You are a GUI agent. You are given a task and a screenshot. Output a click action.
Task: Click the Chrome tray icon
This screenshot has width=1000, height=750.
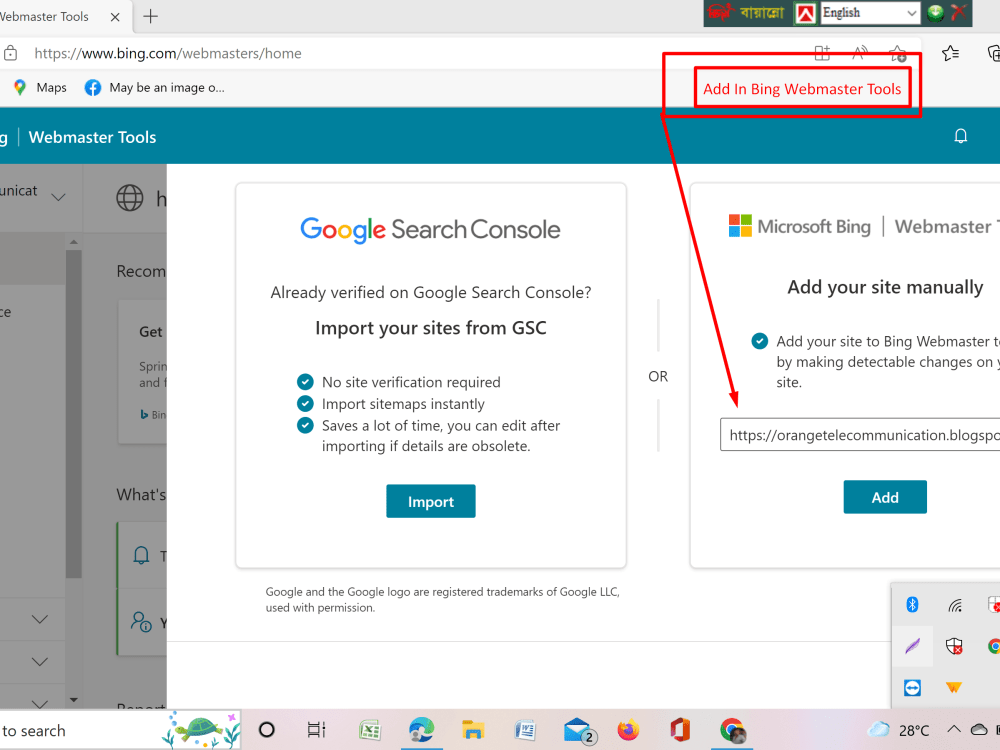click(994, 646)
